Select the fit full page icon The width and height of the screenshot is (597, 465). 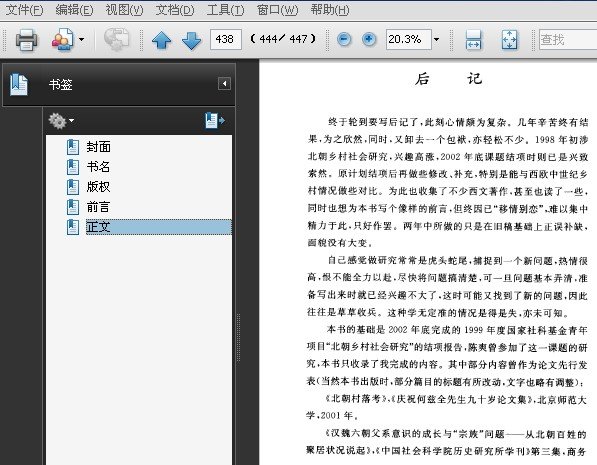509,40
